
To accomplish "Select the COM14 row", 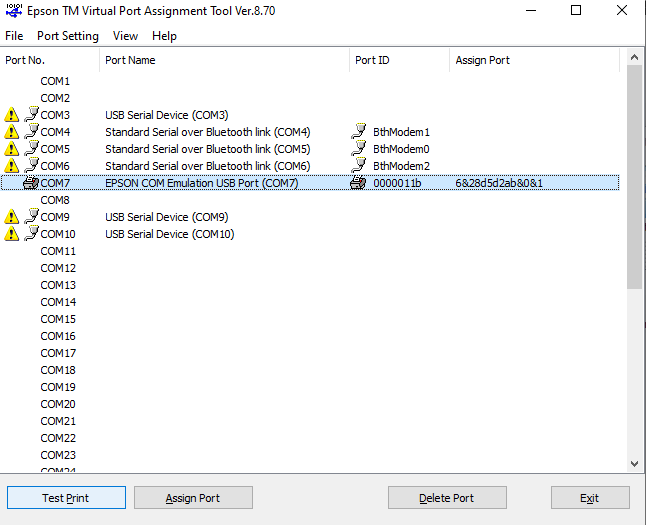I will click(310, 302).
